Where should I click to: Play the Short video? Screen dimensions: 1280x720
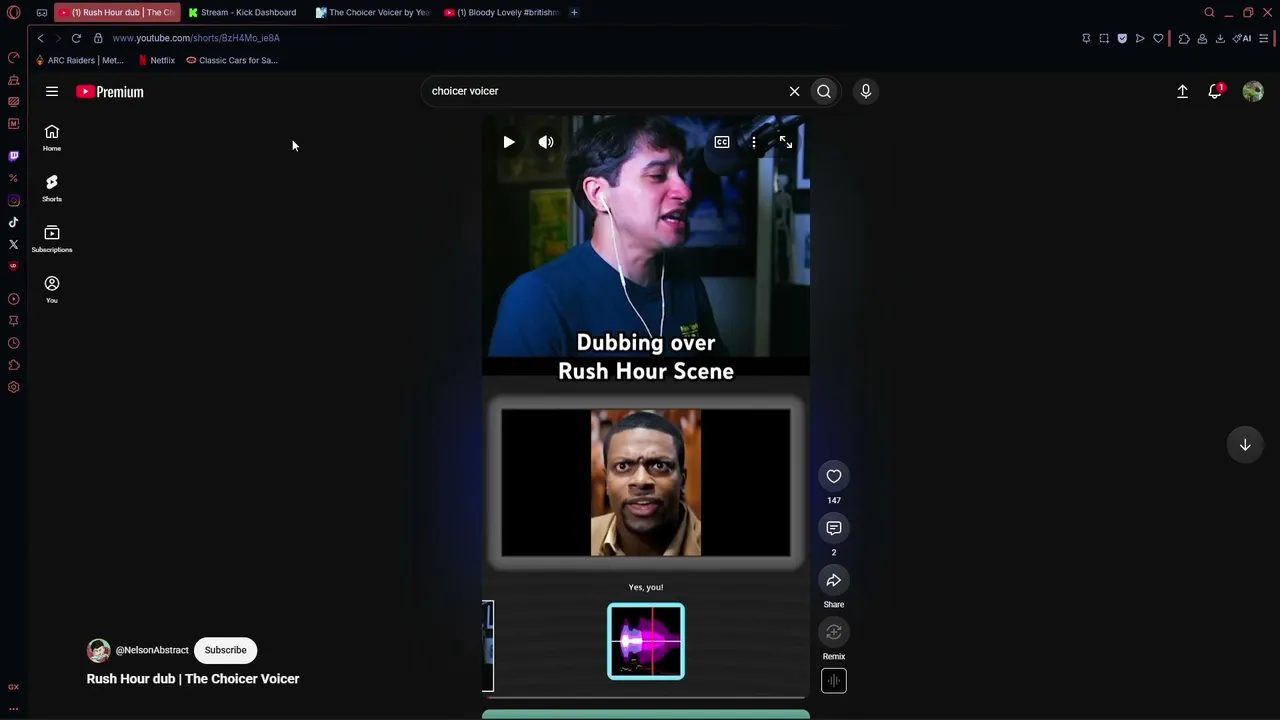click(509, 142)
